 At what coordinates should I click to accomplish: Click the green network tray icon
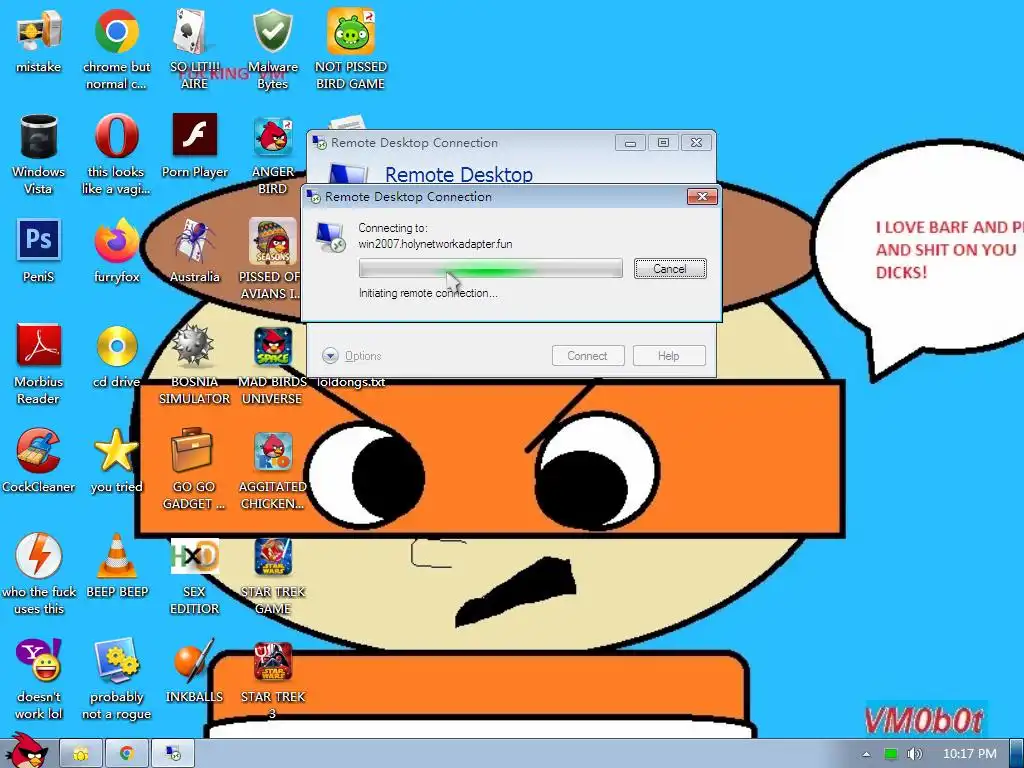pyautogui.click(x=891, y=754)
